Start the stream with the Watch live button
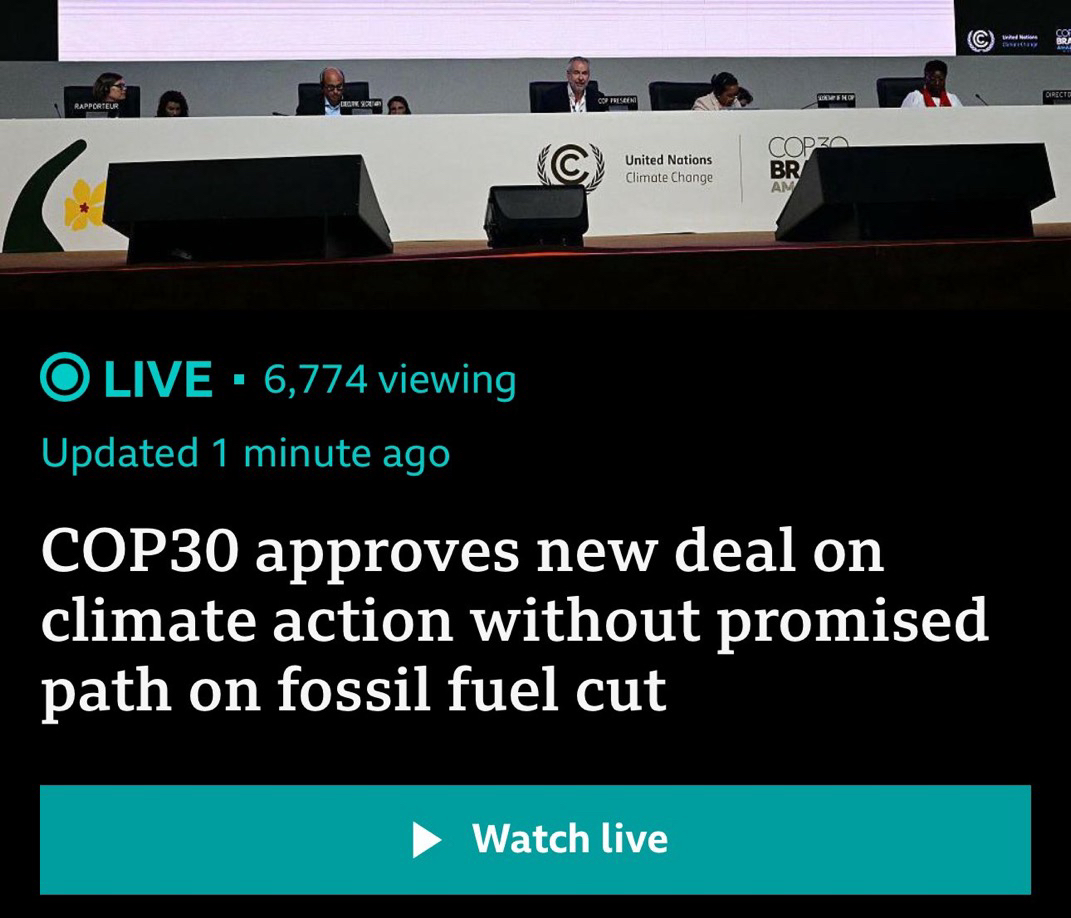The width and height of the screenshot is (1071, 918). 535,839
